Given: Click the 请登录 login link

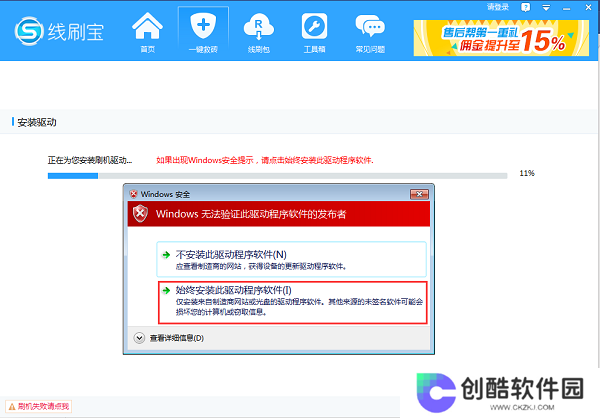Looking at the screenshot, I should click(x=498, y=7).
